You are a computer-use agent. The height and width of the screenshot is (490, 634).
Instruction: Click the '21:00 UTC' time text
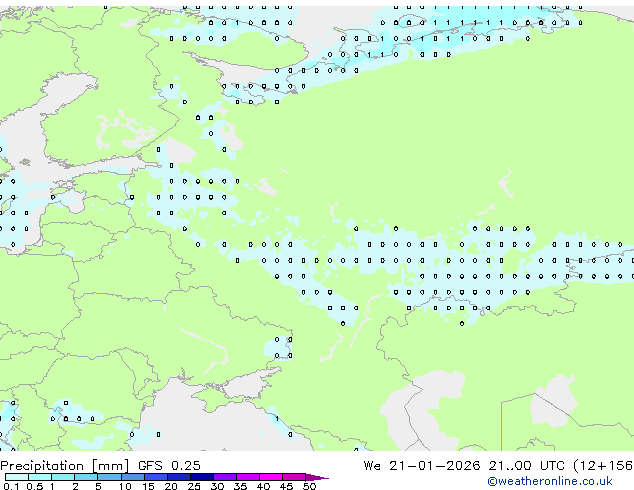pyautogui.click(x=526, y=466)
